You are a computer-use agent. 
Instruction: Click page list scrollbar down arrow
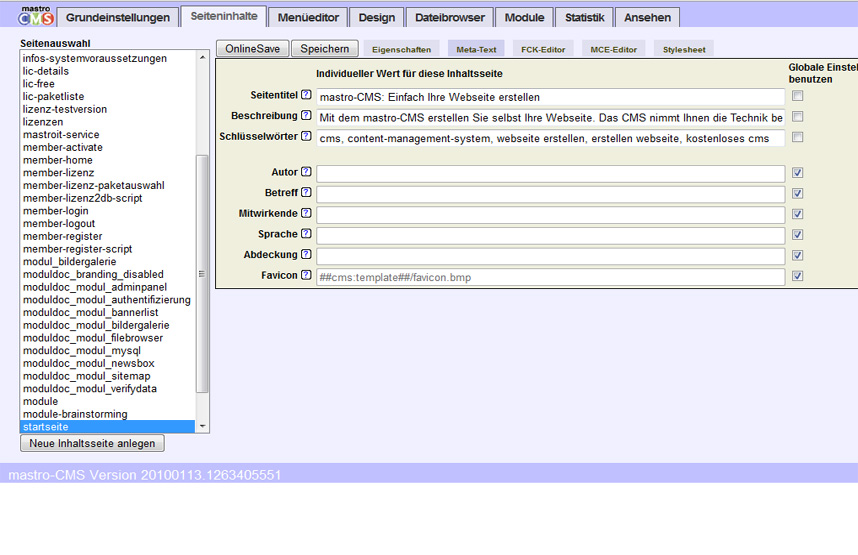click(x=202, y=426)
